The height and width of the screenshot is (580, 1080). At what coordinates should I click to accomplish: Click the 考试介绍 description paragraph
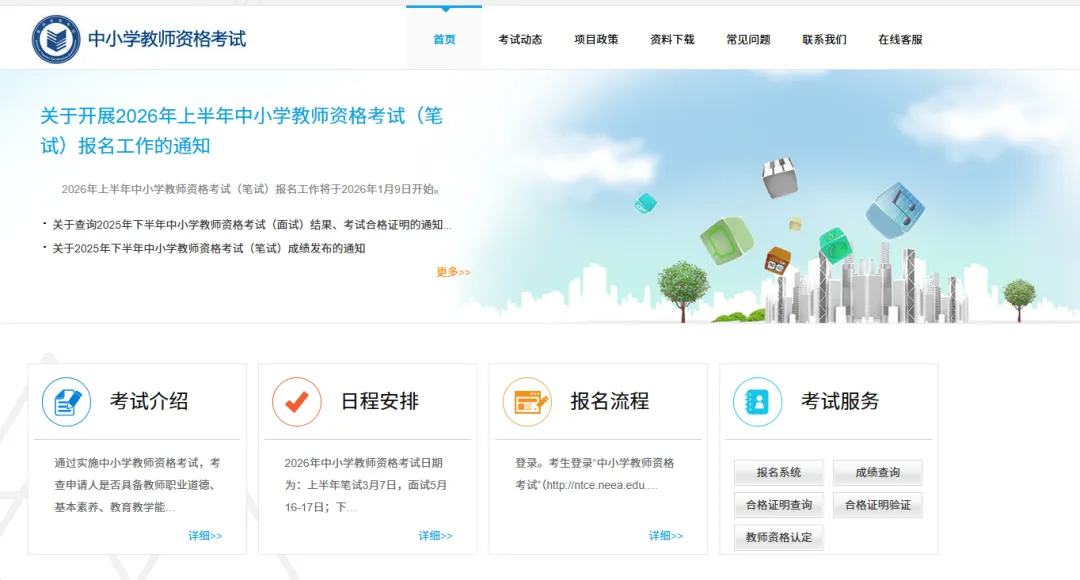coord(138,485)
